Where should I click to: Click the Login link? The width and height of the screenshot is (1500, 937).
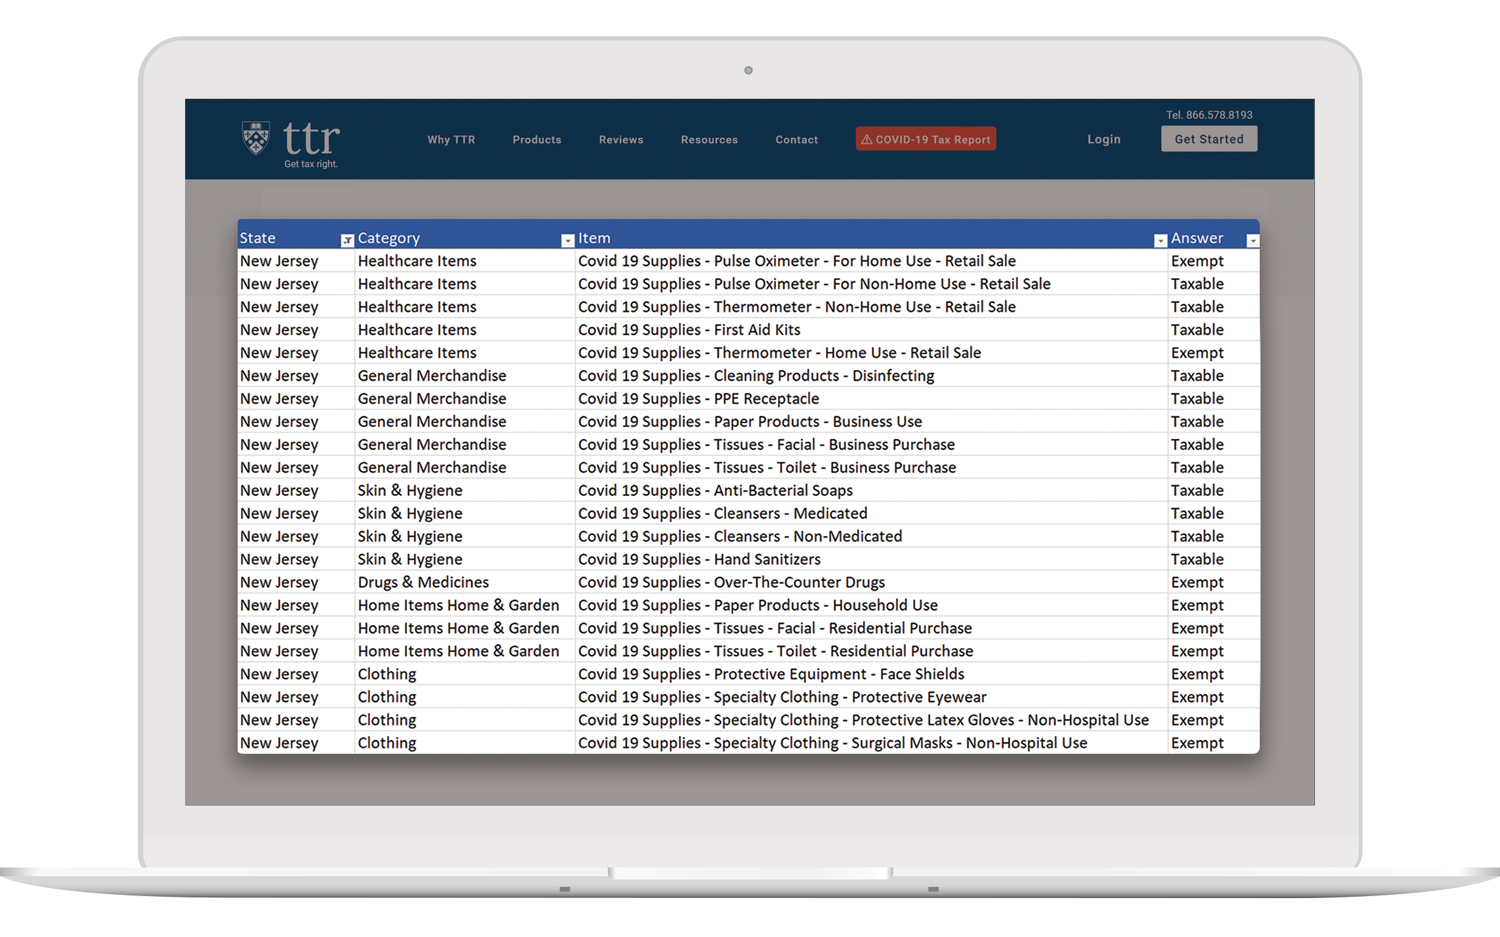(x=1104, y=140)
